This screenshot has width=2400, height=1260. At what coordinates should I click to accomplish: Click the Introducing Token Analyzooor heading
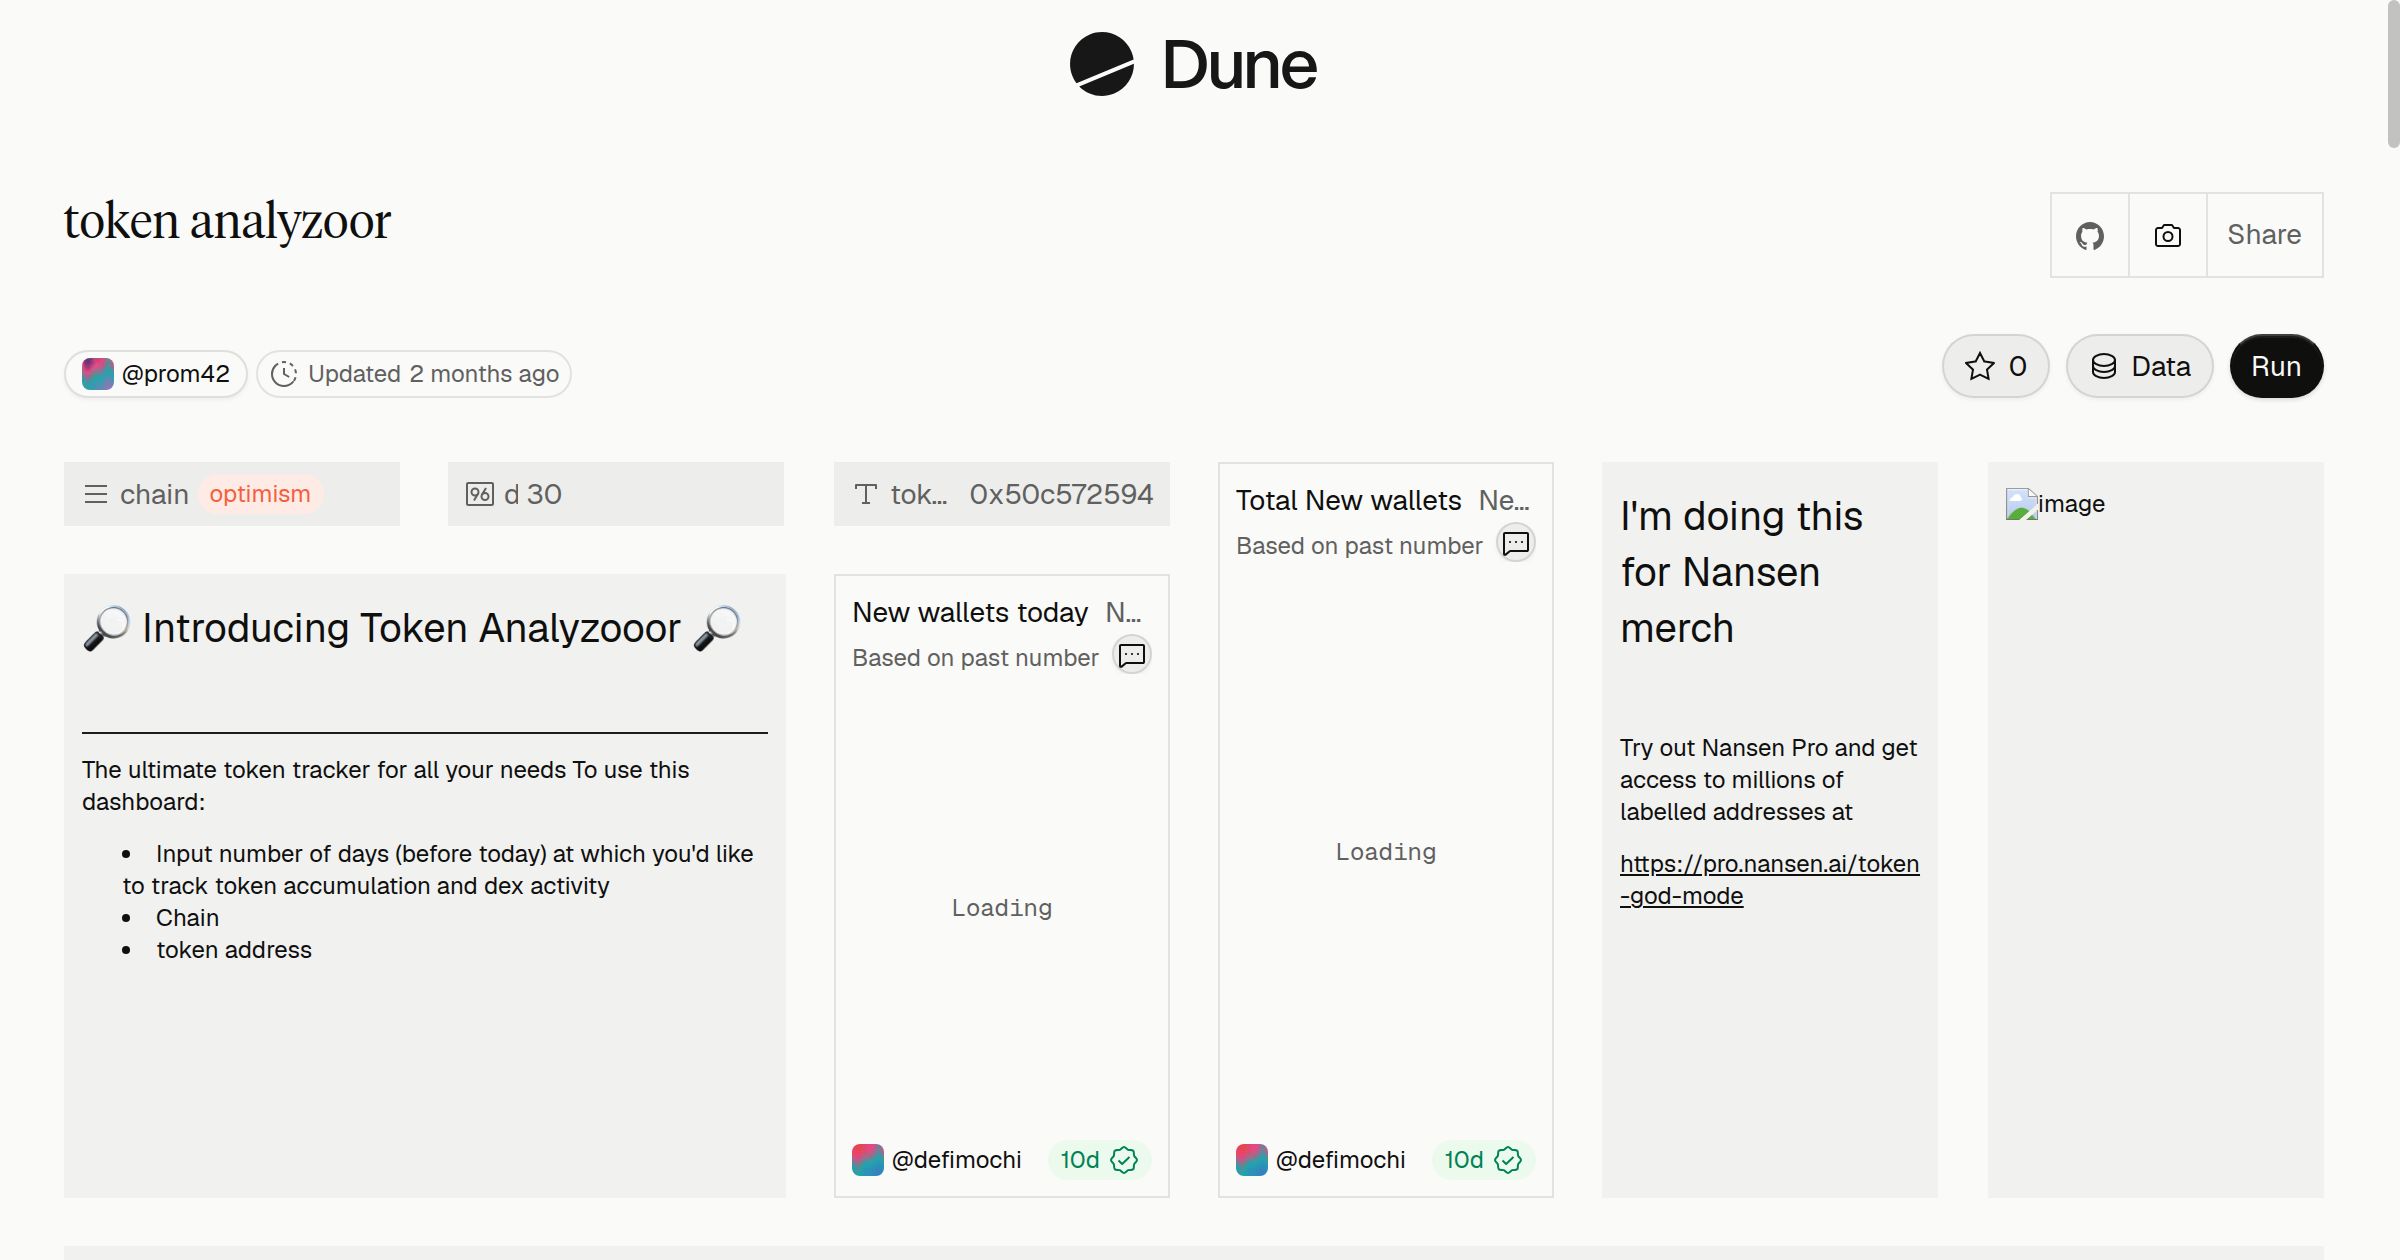pos(411,628)
